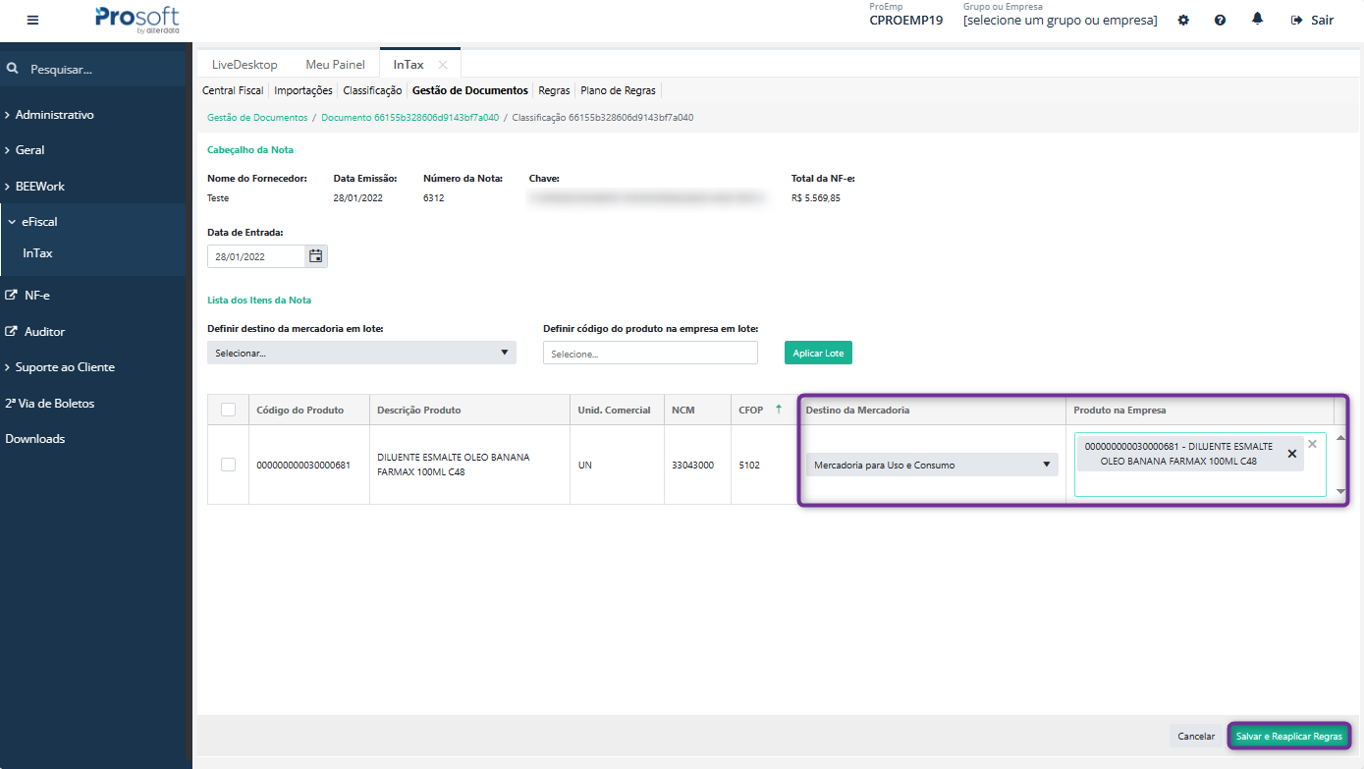Sort by Código do Produto column
Screen dimensions: 1364x769
[300, 410]
